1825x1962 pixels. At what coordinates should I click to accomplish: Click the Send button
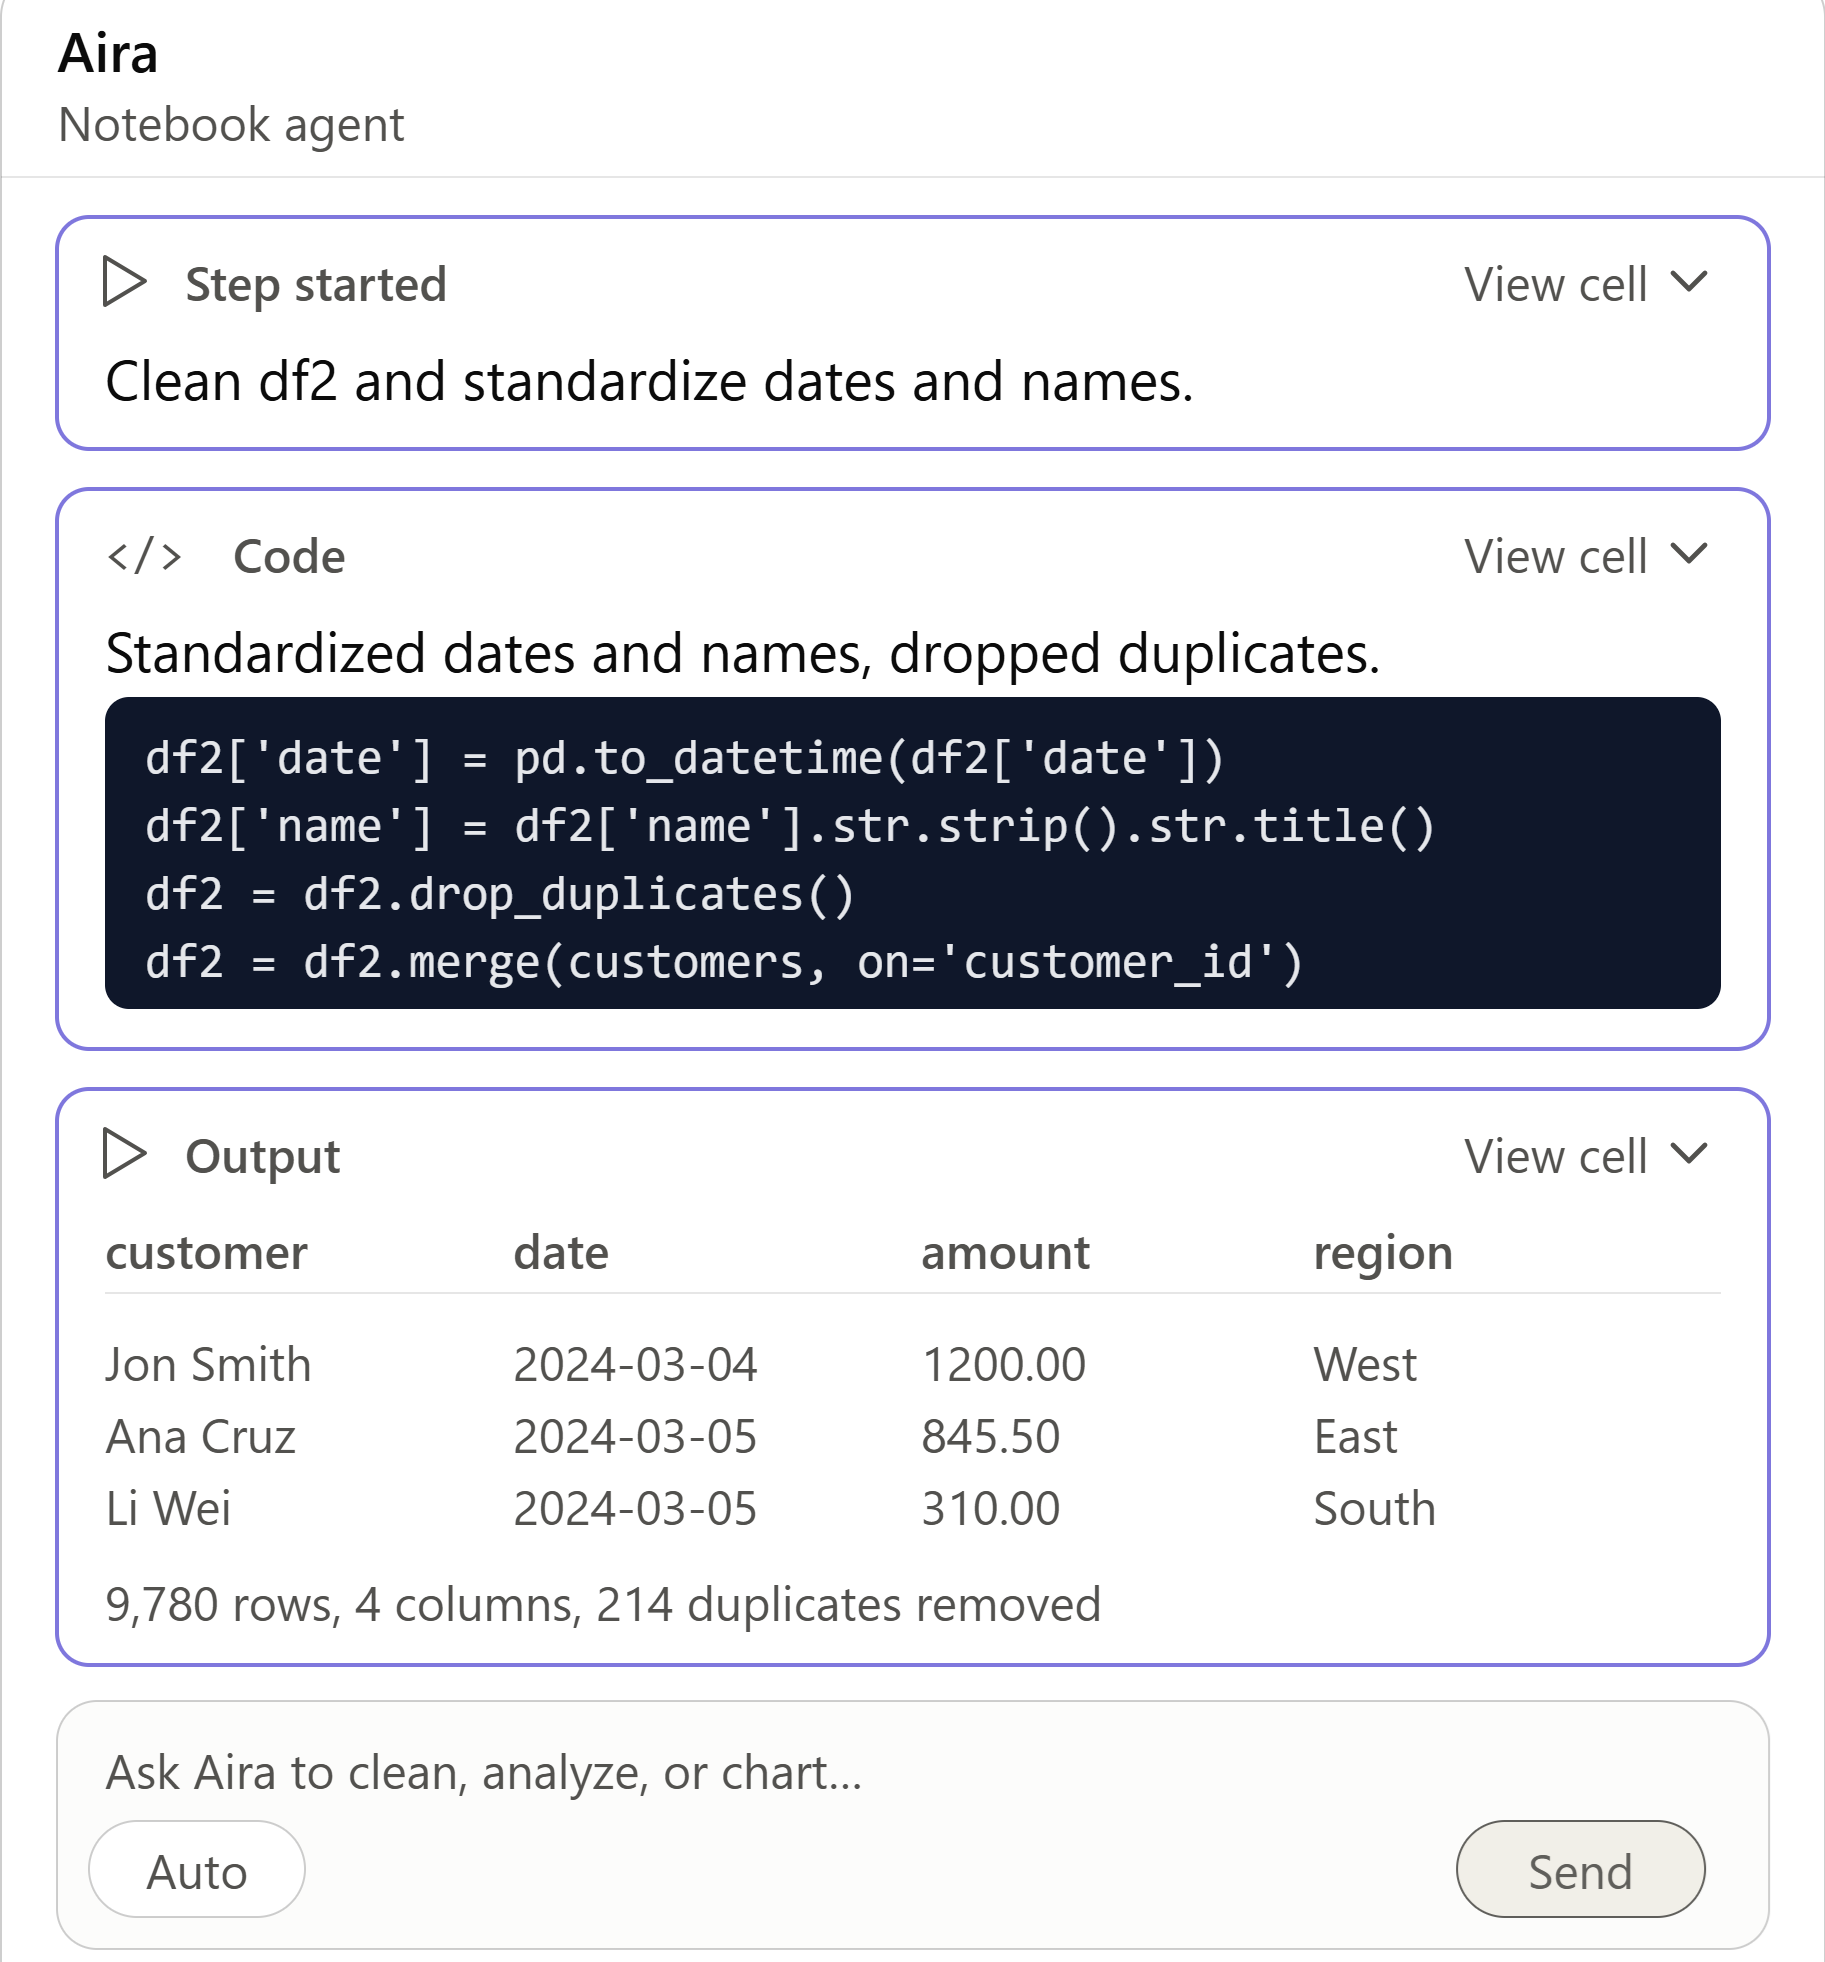point(1580,1870)
